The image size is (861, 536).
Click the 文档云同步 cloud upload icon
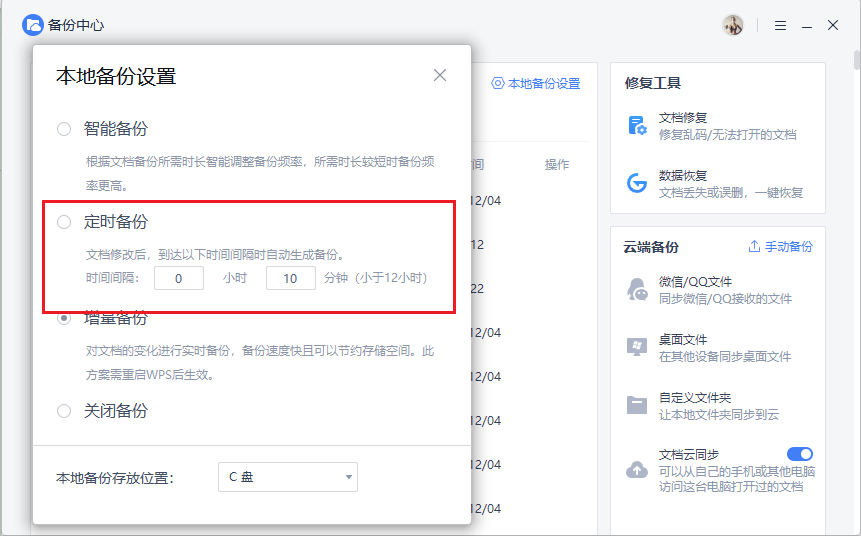tap(637, 469)
